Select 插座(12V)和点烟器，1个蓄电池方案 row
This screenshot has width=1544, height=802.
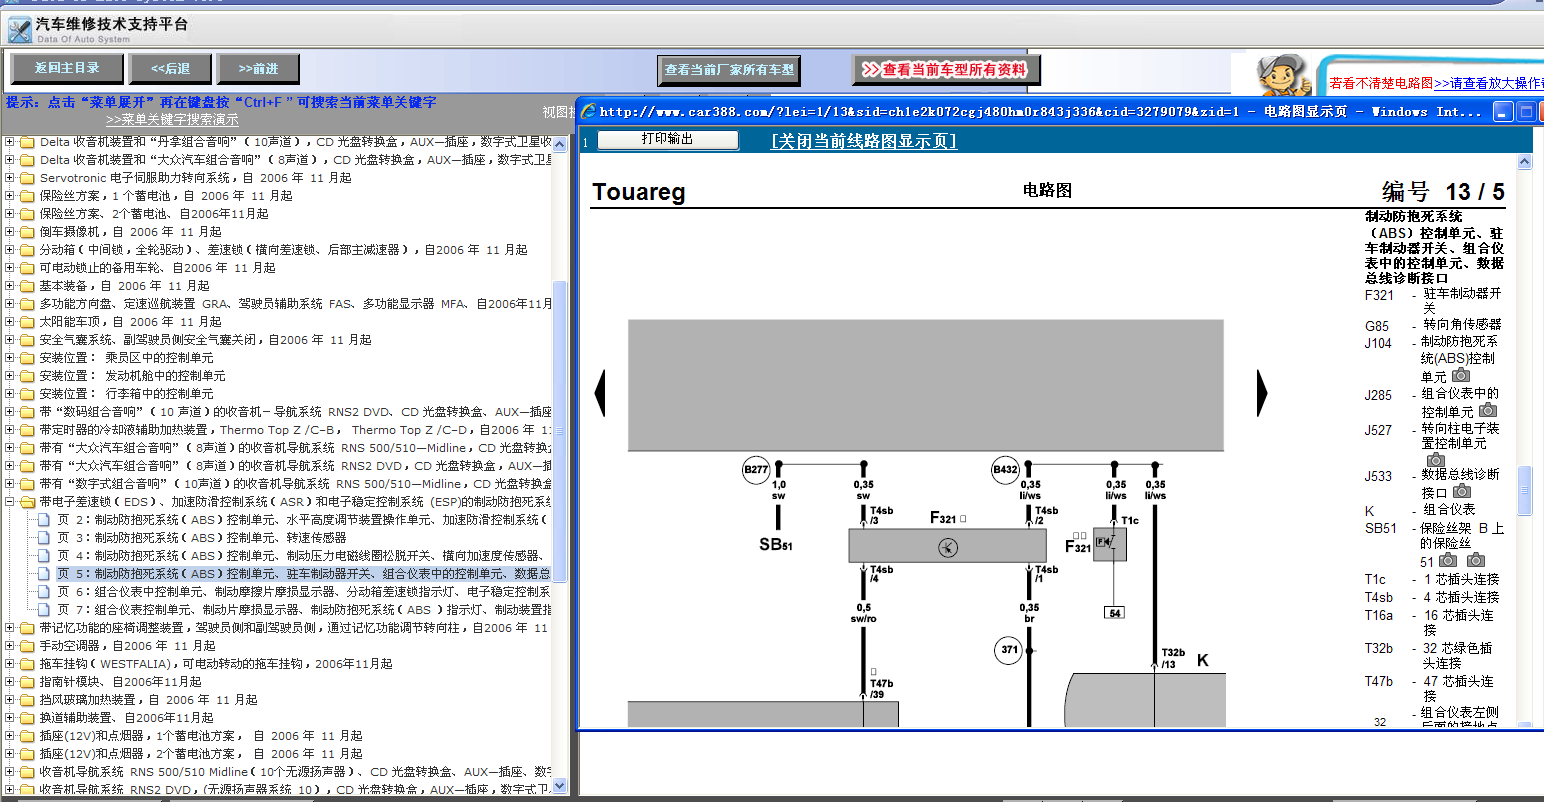(201, 736)
